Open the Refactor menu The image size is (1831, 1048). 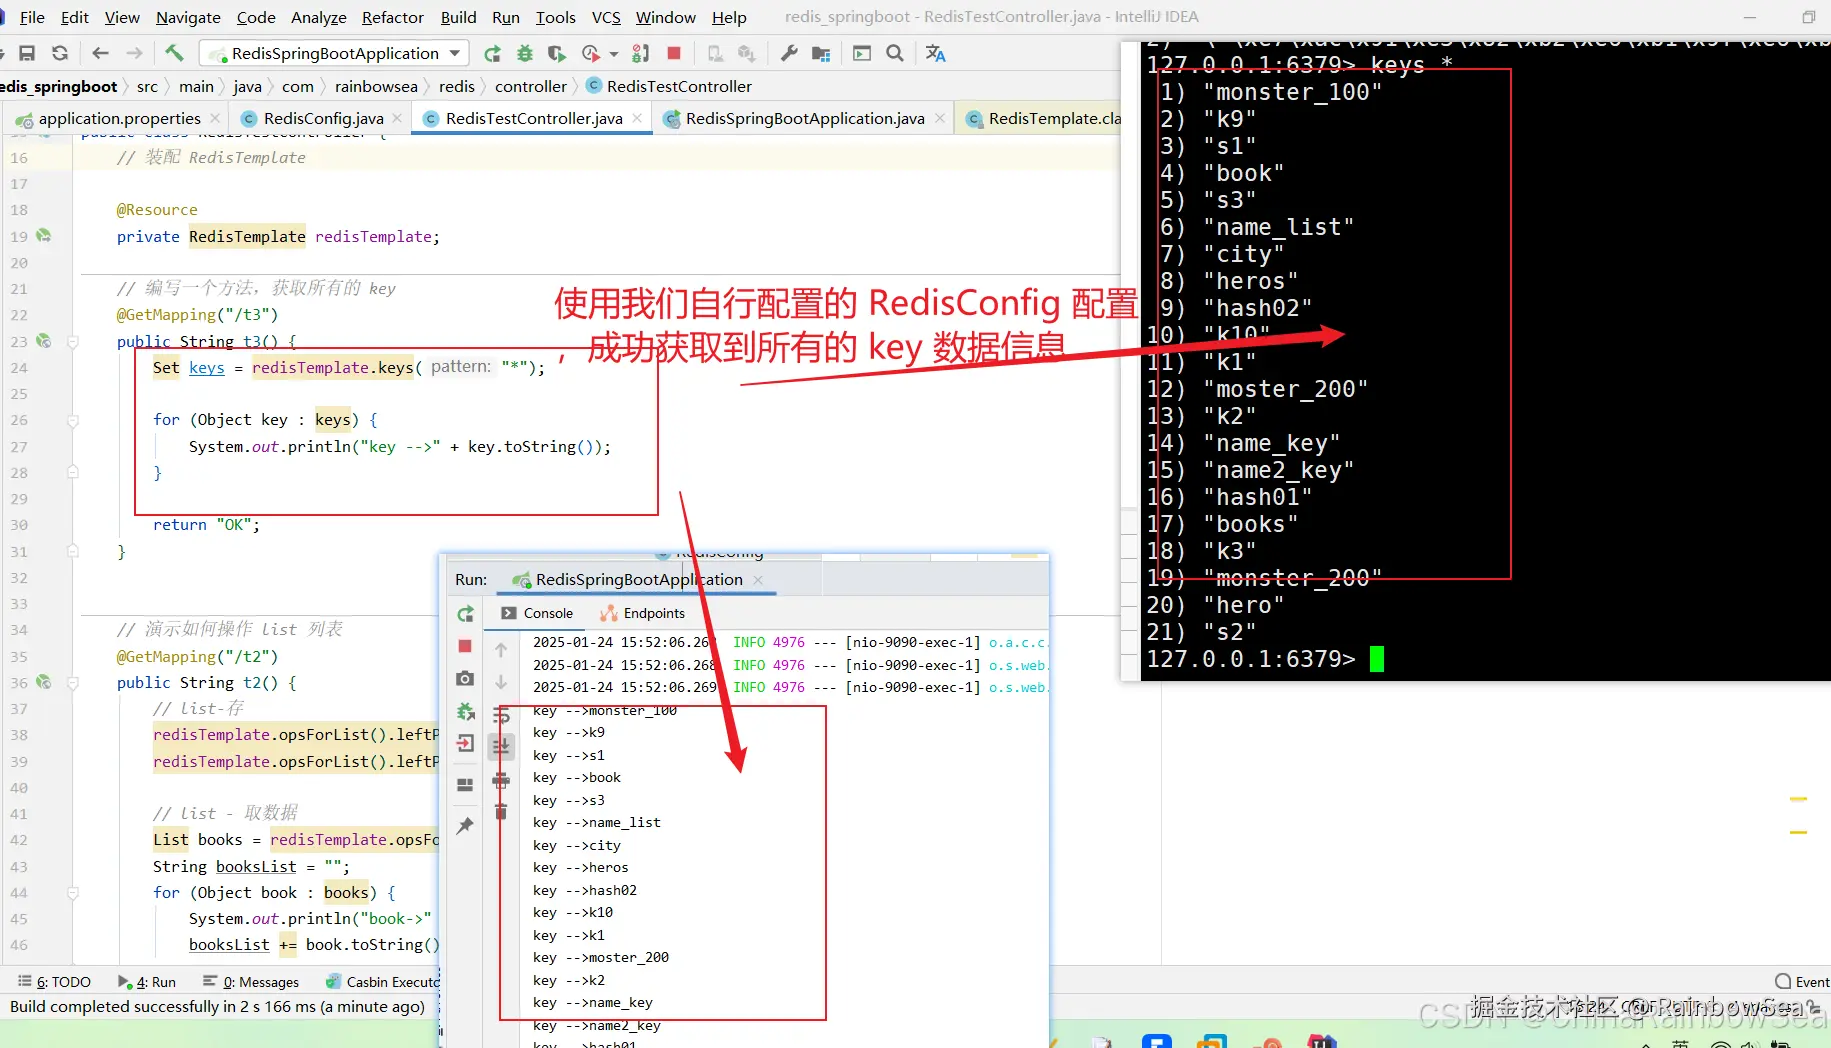pos(393,17)
